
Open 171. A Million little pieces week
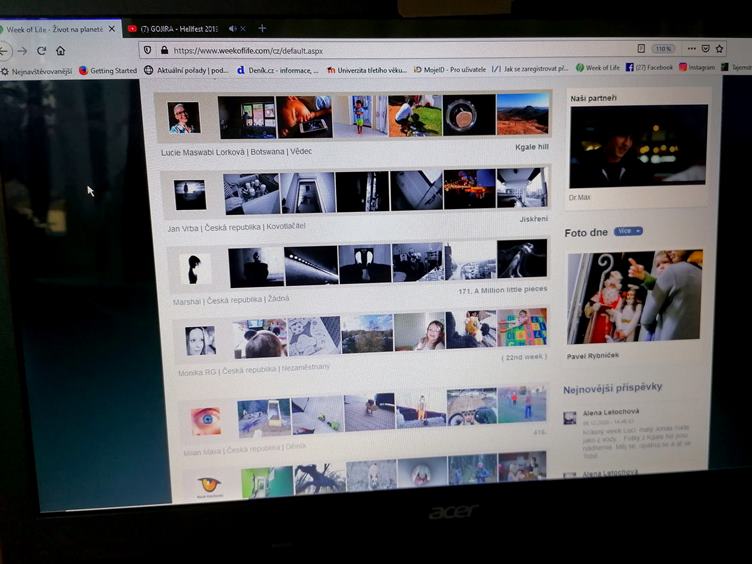[502, 290]
